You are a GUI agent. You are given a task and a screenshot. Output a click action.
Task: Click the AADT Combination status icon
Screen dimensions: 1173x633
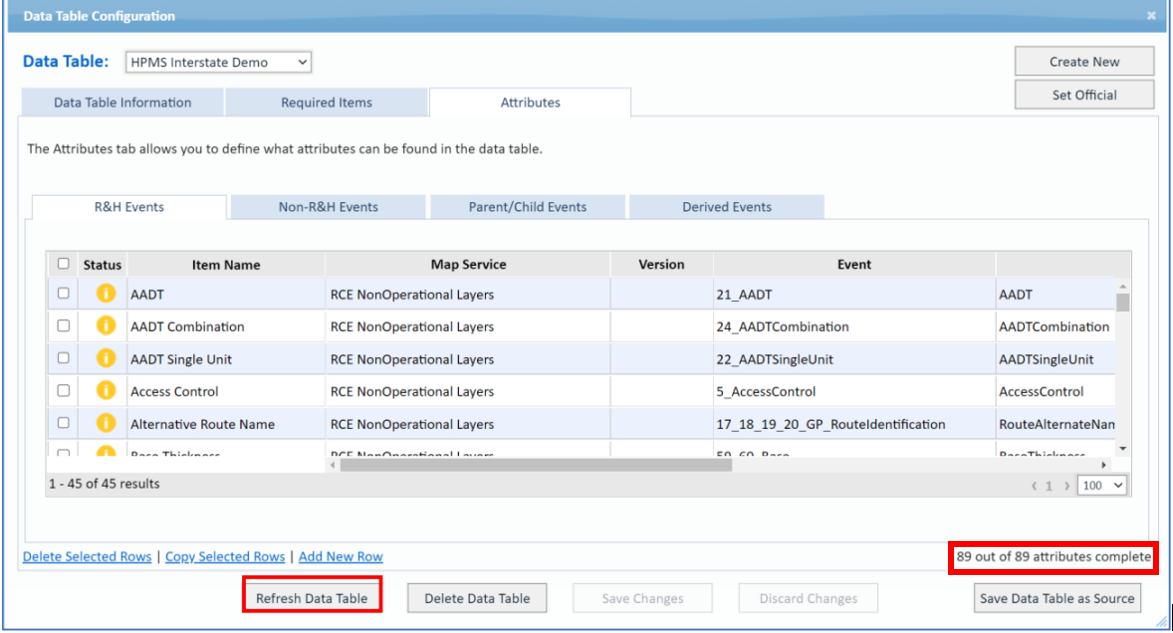(105, 326)
